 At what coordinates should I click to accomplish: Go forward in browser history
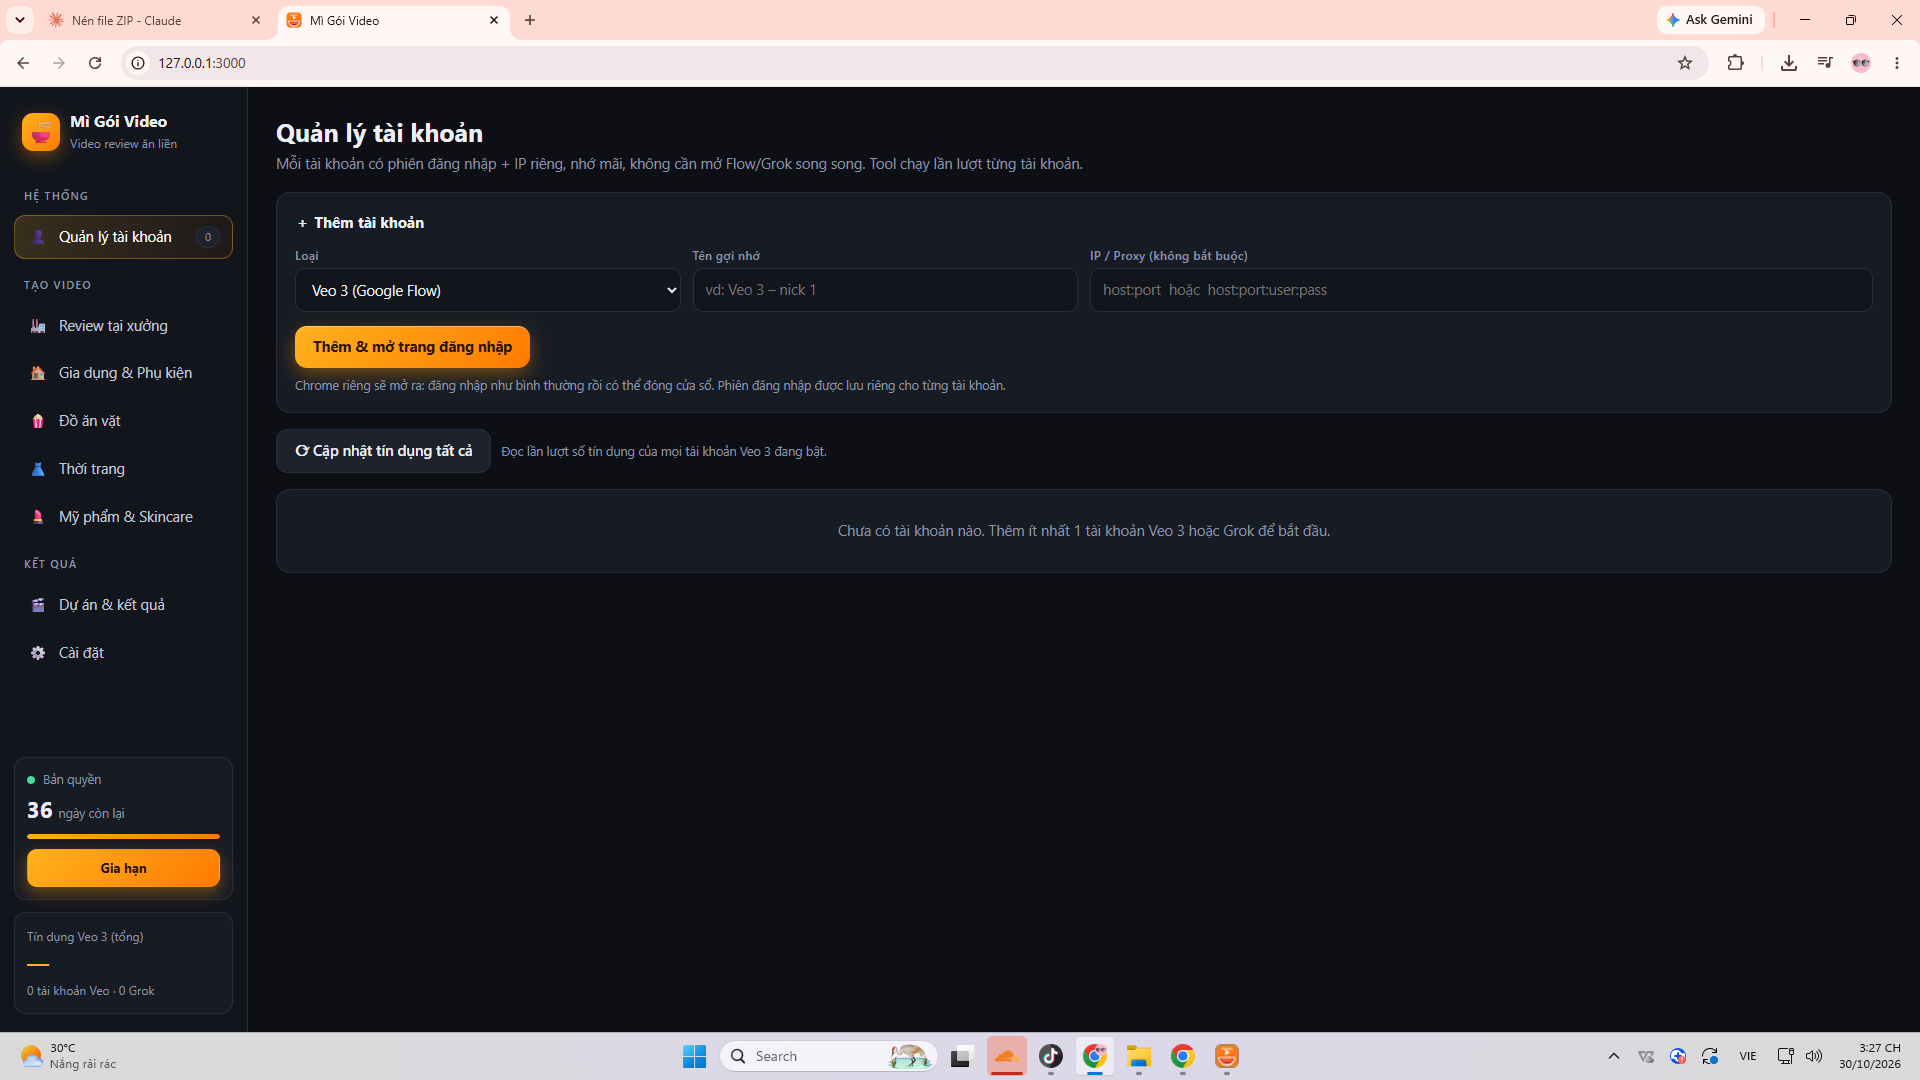click(x=59, y=63)
